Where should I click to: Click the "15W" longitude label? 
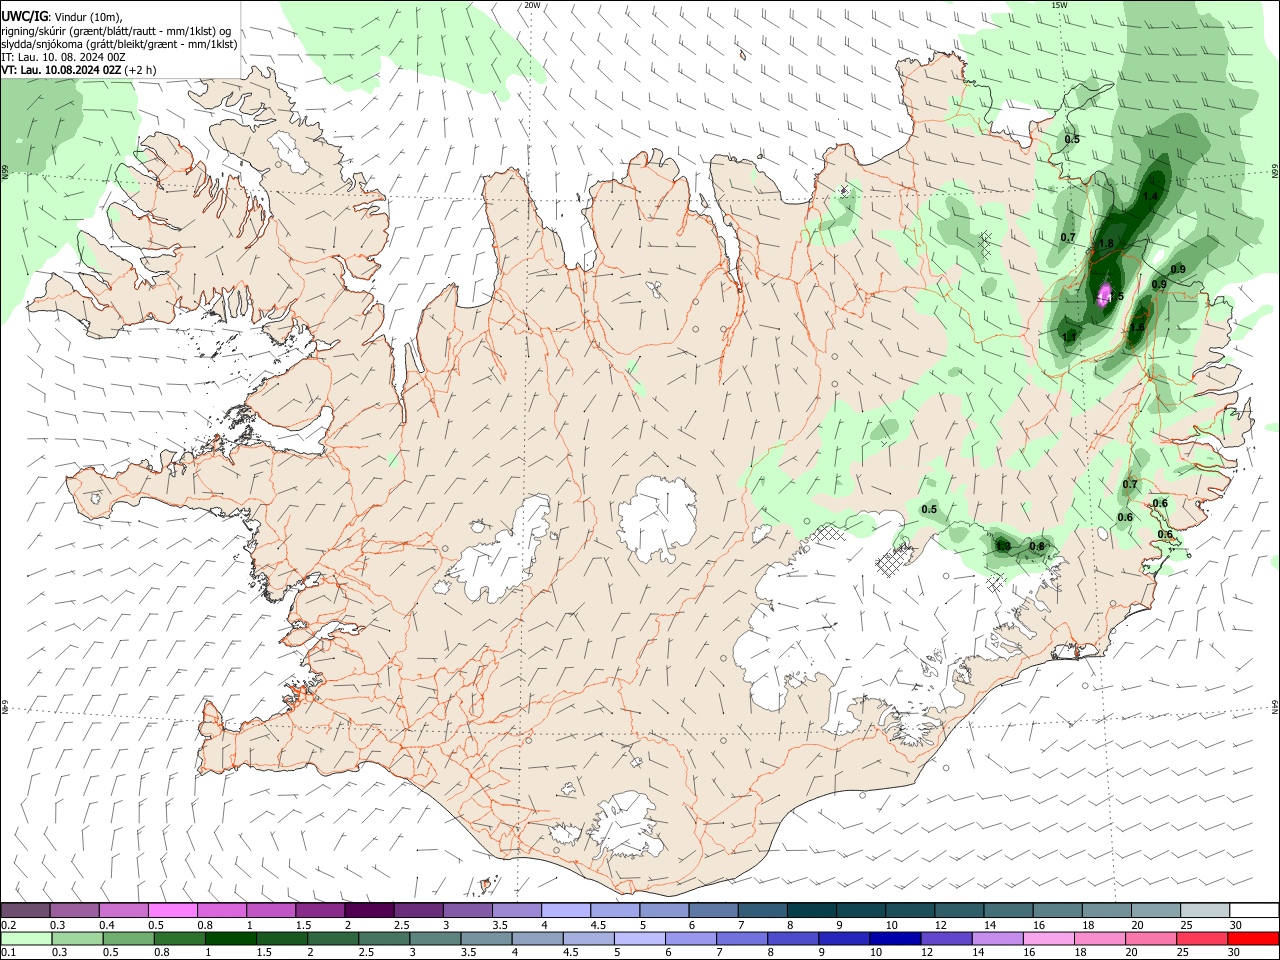pos(1059,5)
